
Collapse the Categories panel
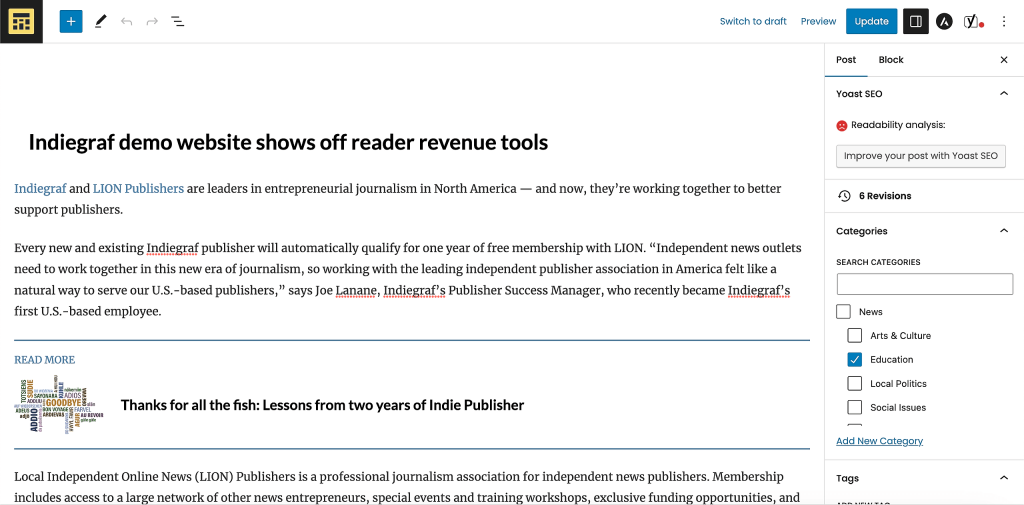[1004, 231]
